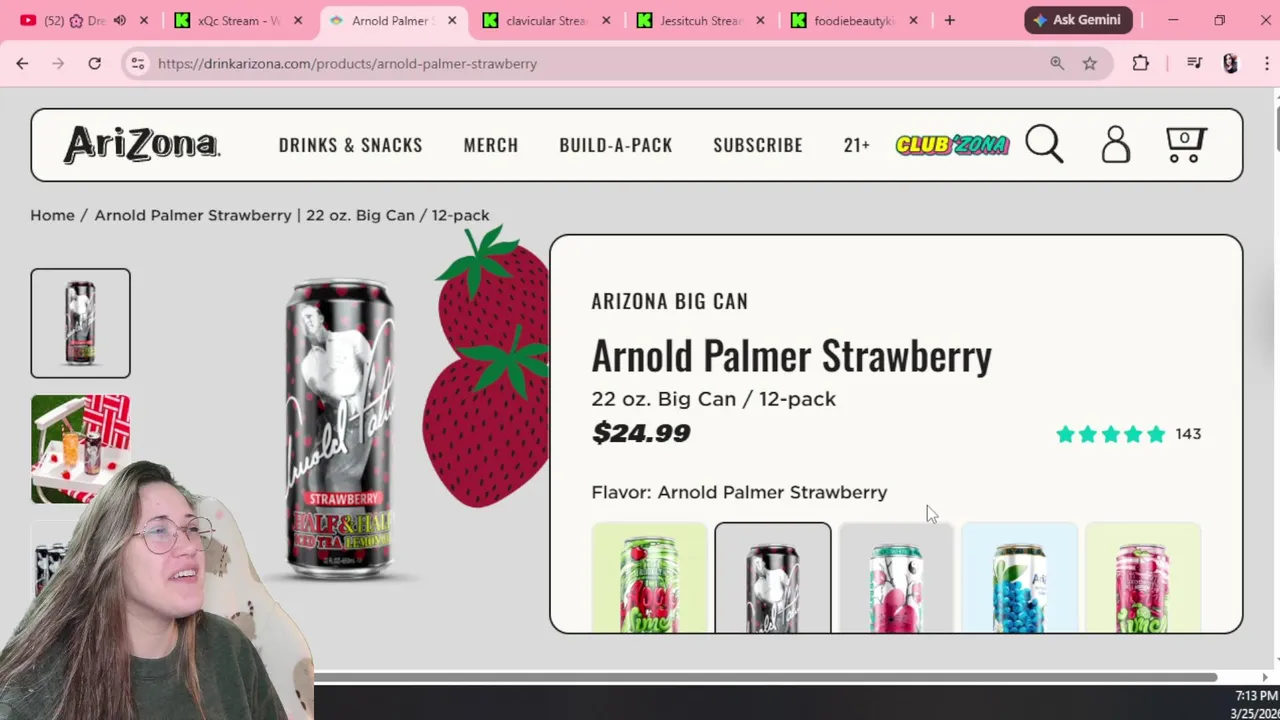Click the Ask Gemini button
Image resolution: width=1280 pixels, height=720 pixels.
[1078, 20]
